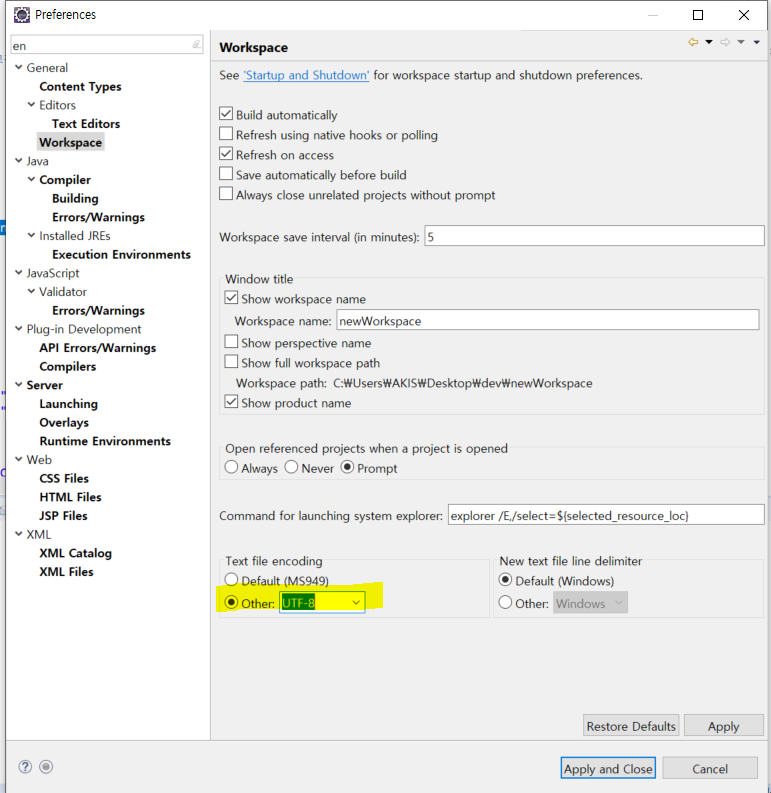Image resolution: width=771 pixels, height=793 pixels.
Task: Click Restore Defaults button
Action: click(631, 726)
